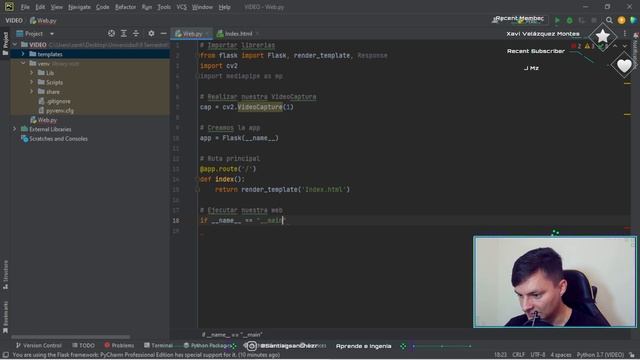
Task: Toggle the Project side tool window
Action: tap(5, 43)
